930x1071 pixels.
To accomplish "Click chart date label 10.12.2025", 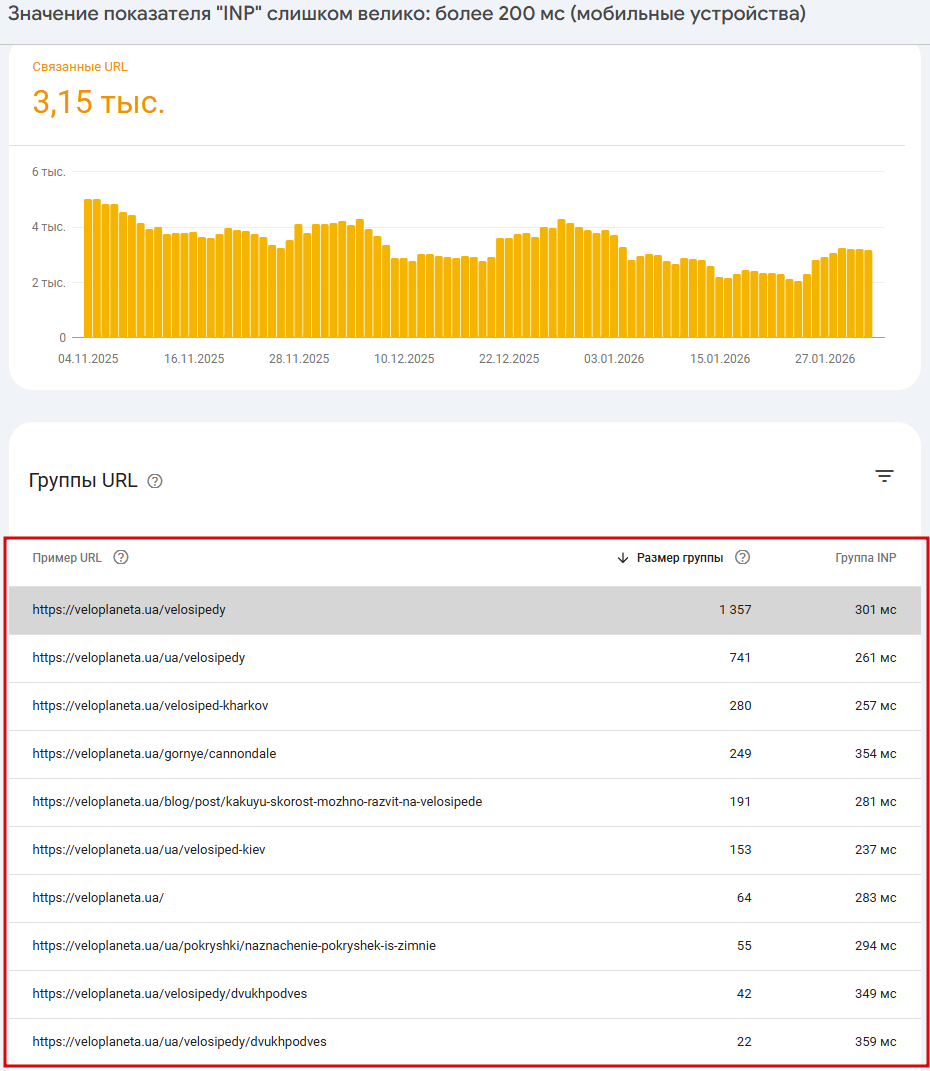I will pos(404,359).
